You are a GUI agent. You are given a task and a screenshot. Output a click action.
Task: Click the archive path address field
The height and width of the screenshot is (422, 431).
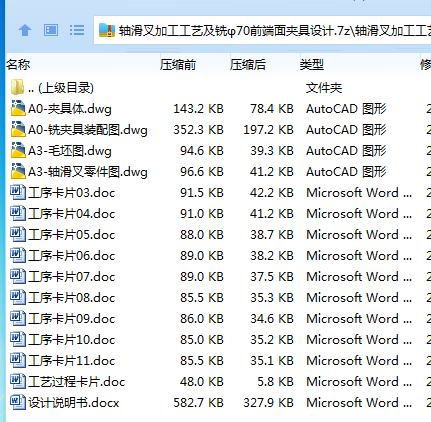262,30
